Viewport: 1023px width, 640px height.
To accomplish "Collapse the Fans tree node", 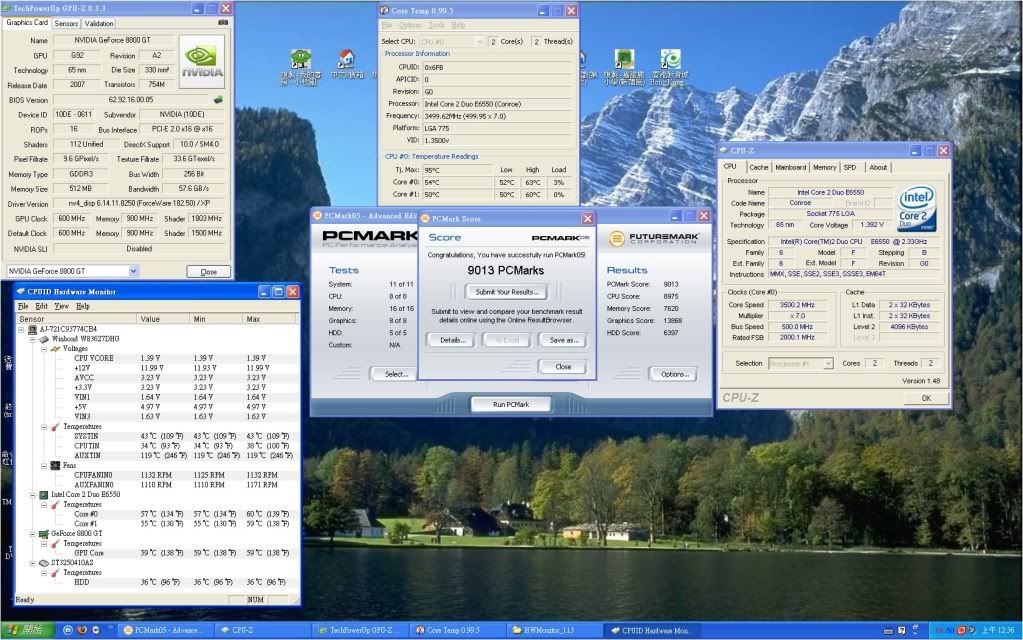I will pos(44,466).
